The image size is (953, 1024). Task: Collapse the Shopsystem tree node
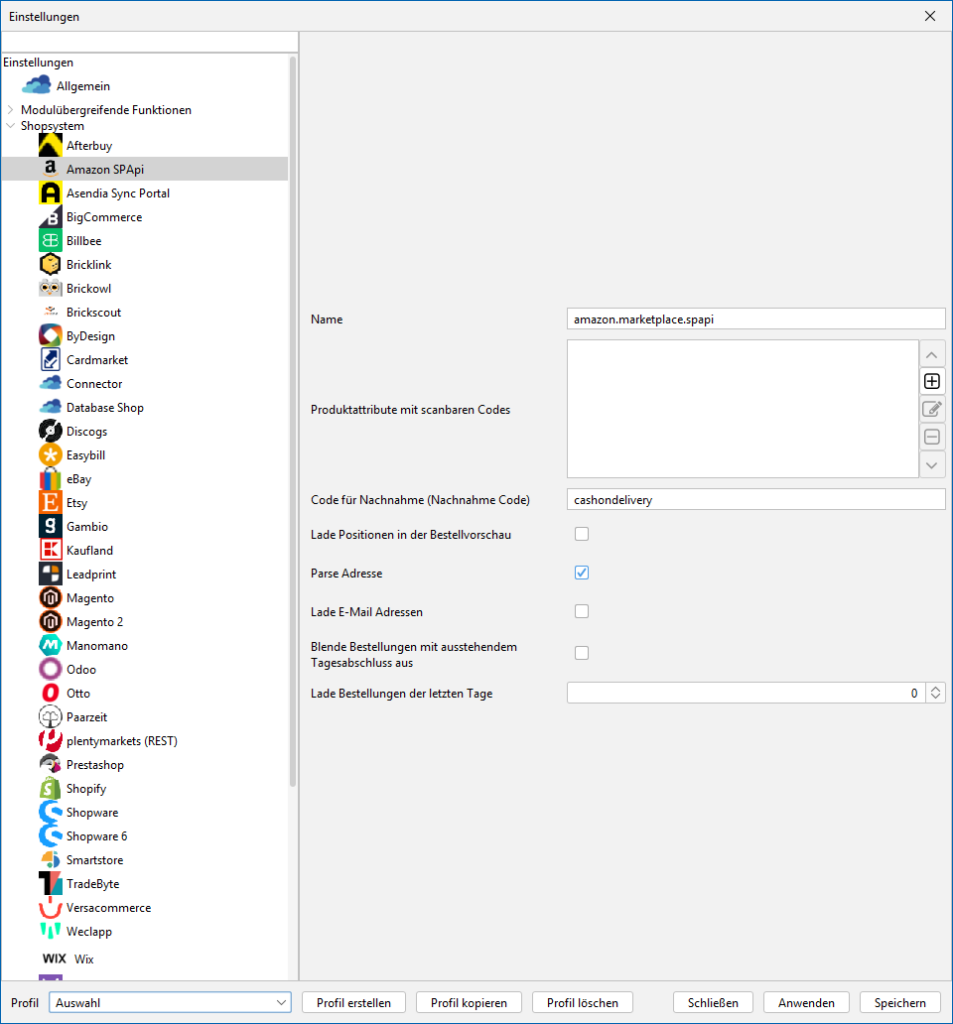[x=11, y=126]
